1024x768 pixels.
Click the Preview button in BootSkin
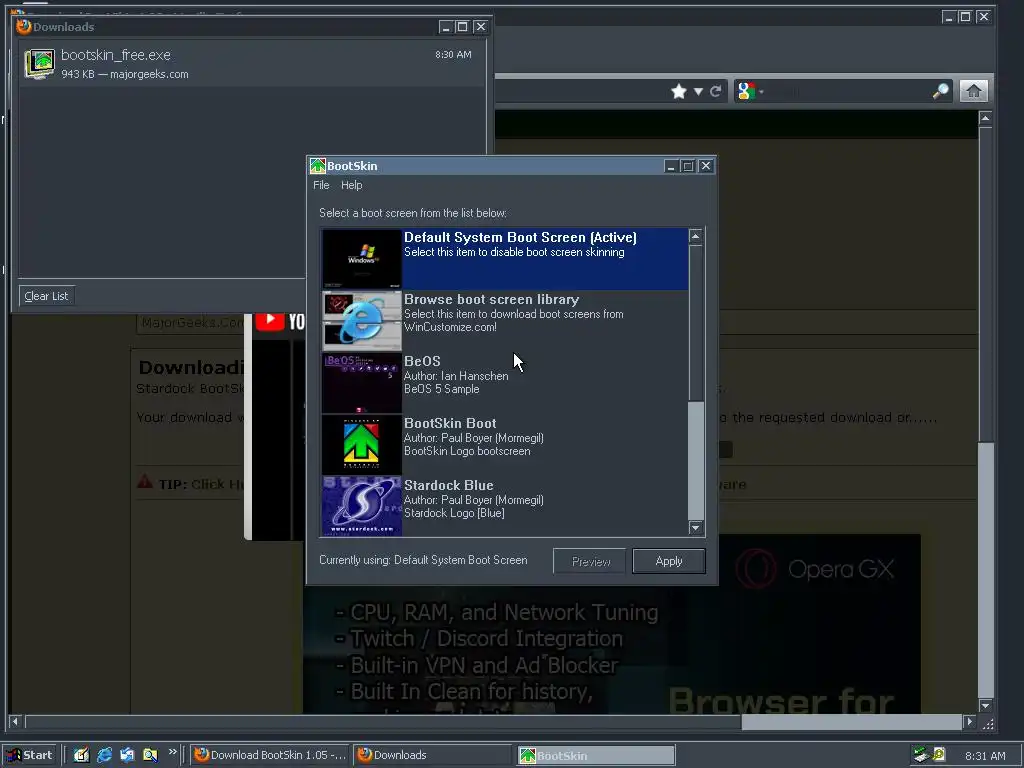(x=590, y=561)
